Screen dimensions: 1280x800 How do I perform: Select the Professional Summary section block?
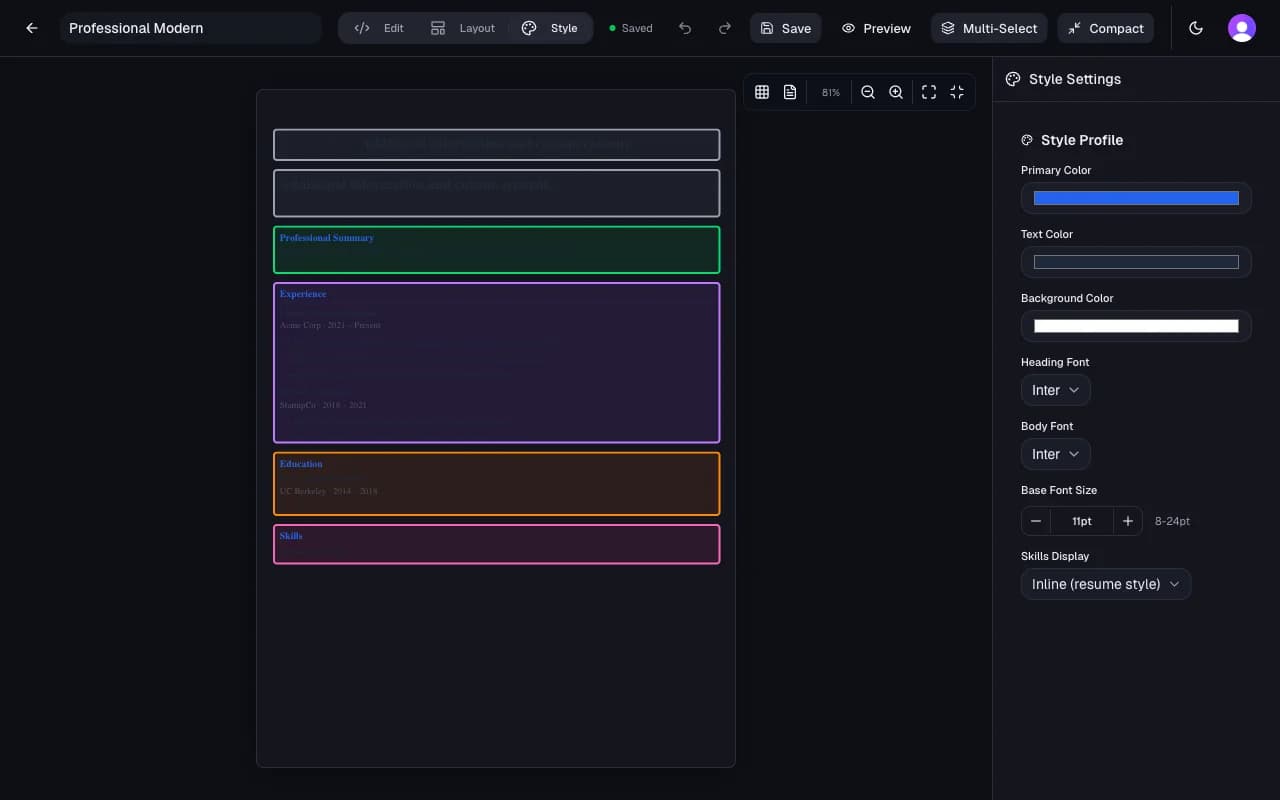tap(496, 250)
